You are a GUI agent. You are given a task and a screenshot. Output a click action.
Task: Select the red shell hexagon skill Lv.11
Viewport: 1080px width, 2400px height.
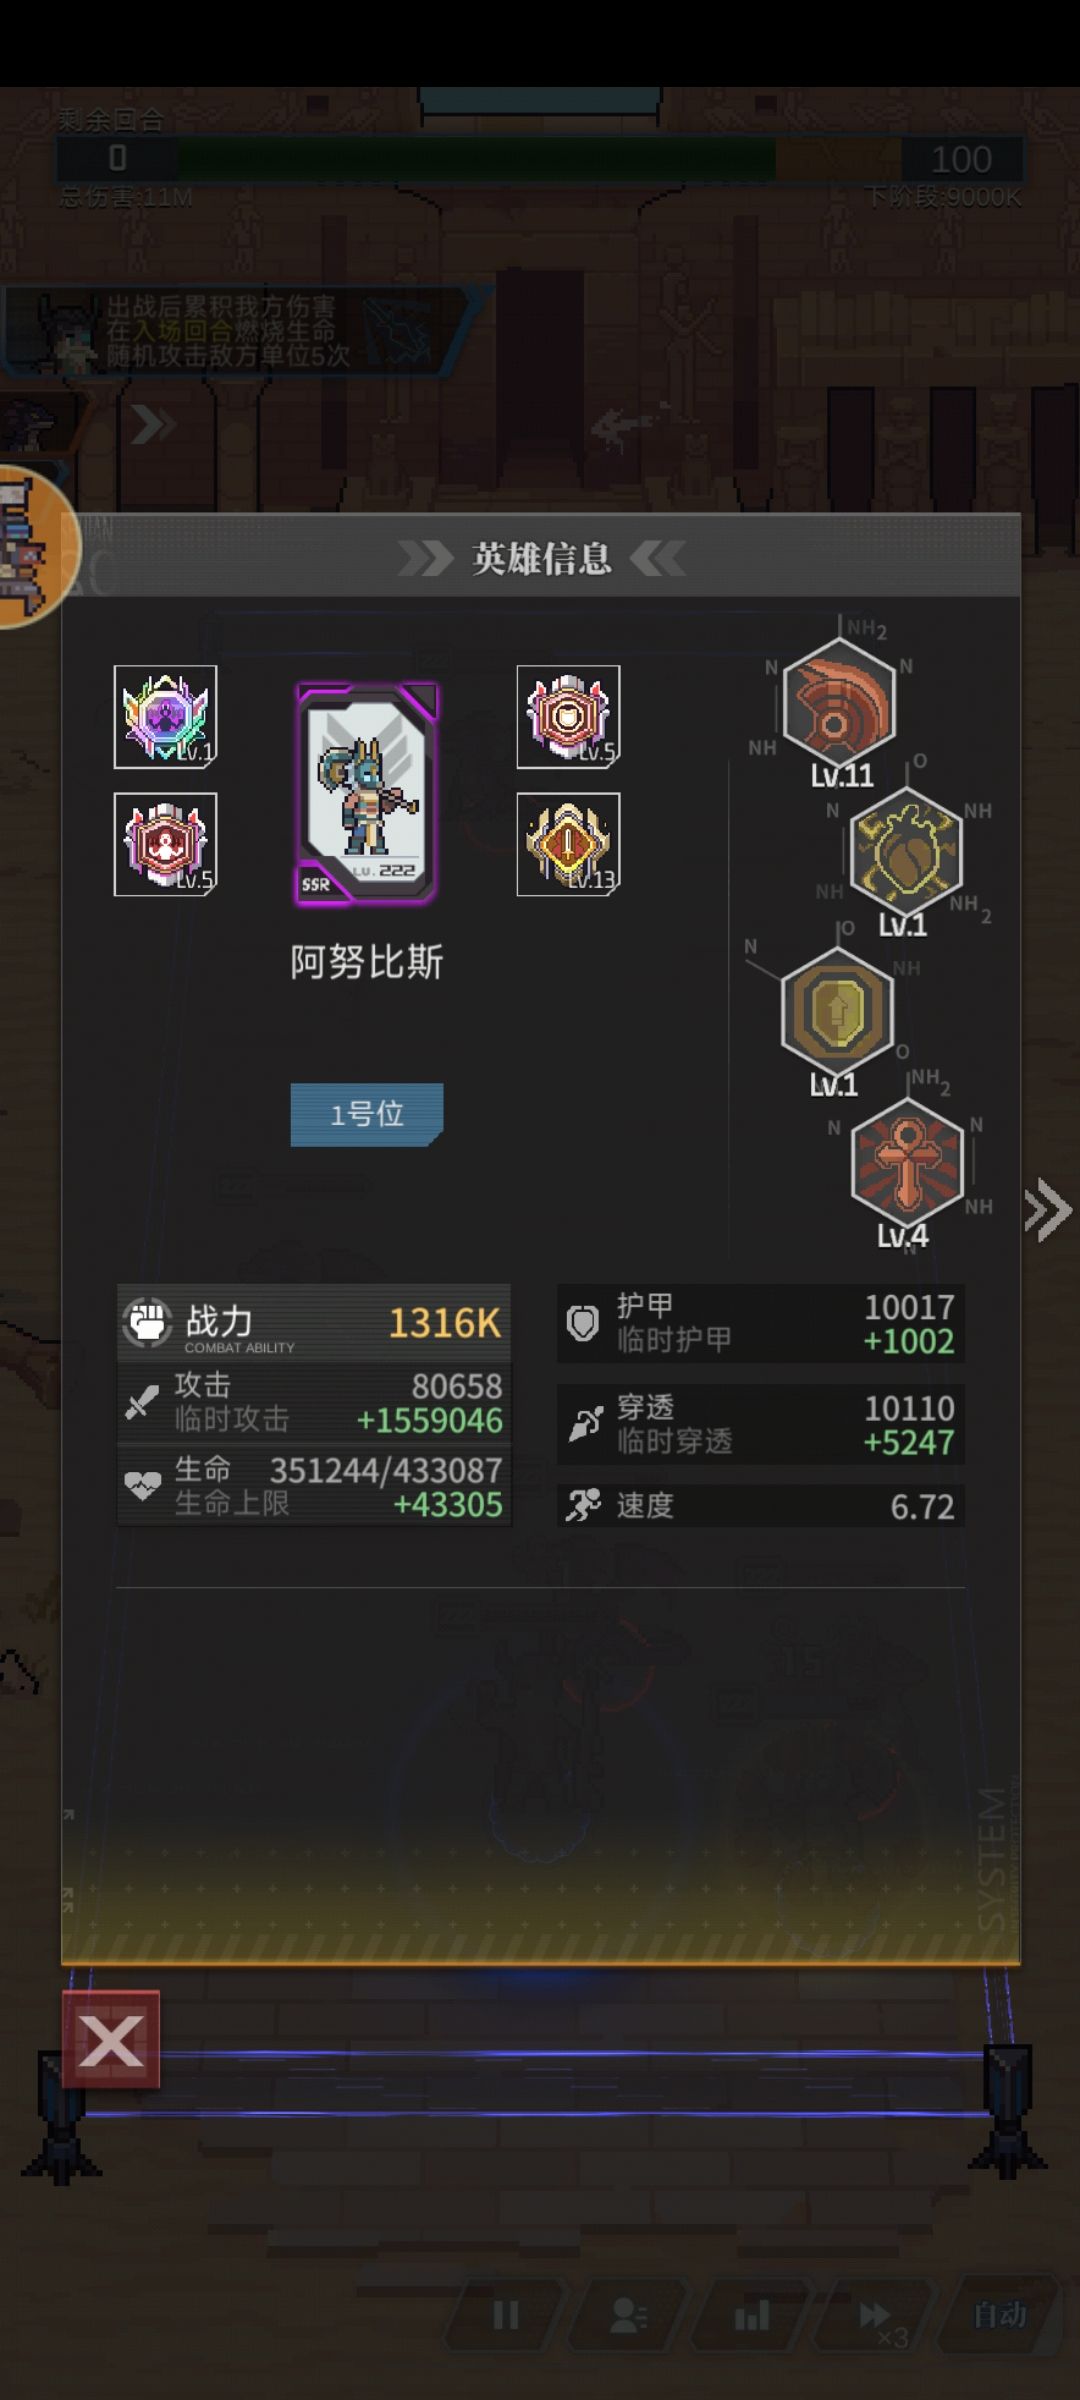(x=838, y=703)
